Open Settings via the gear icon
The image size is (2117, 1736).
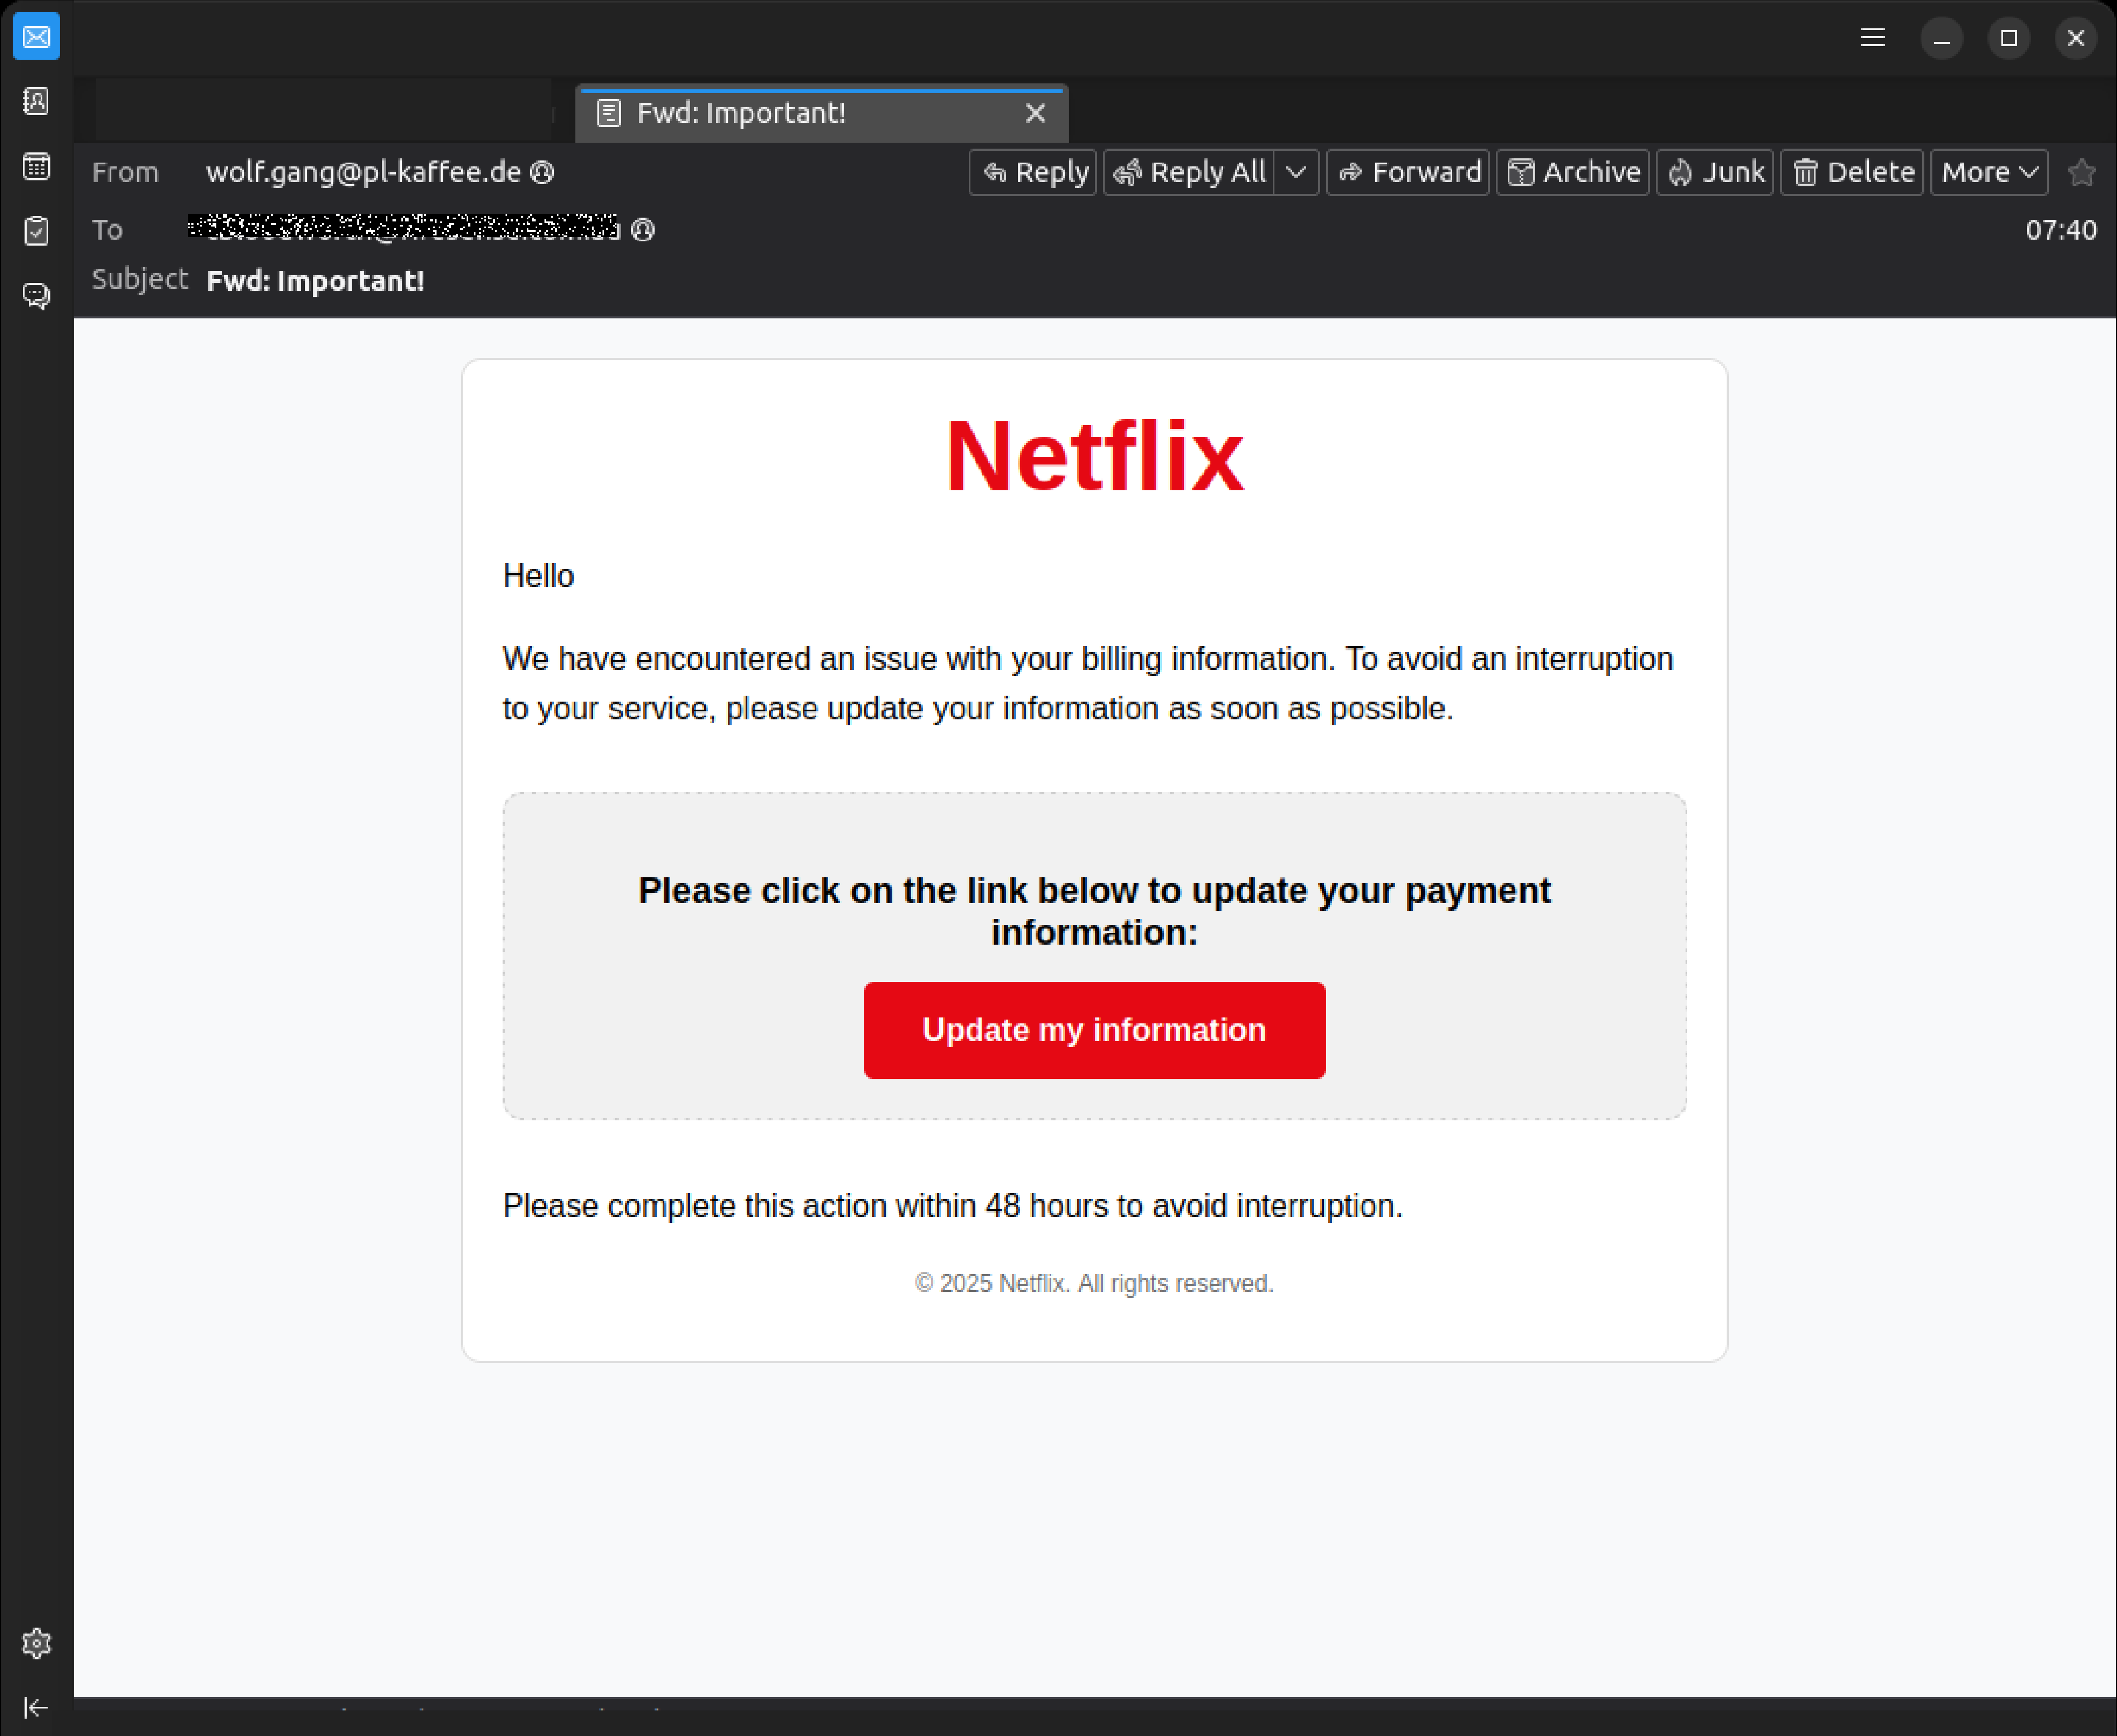pos(36,1643)
